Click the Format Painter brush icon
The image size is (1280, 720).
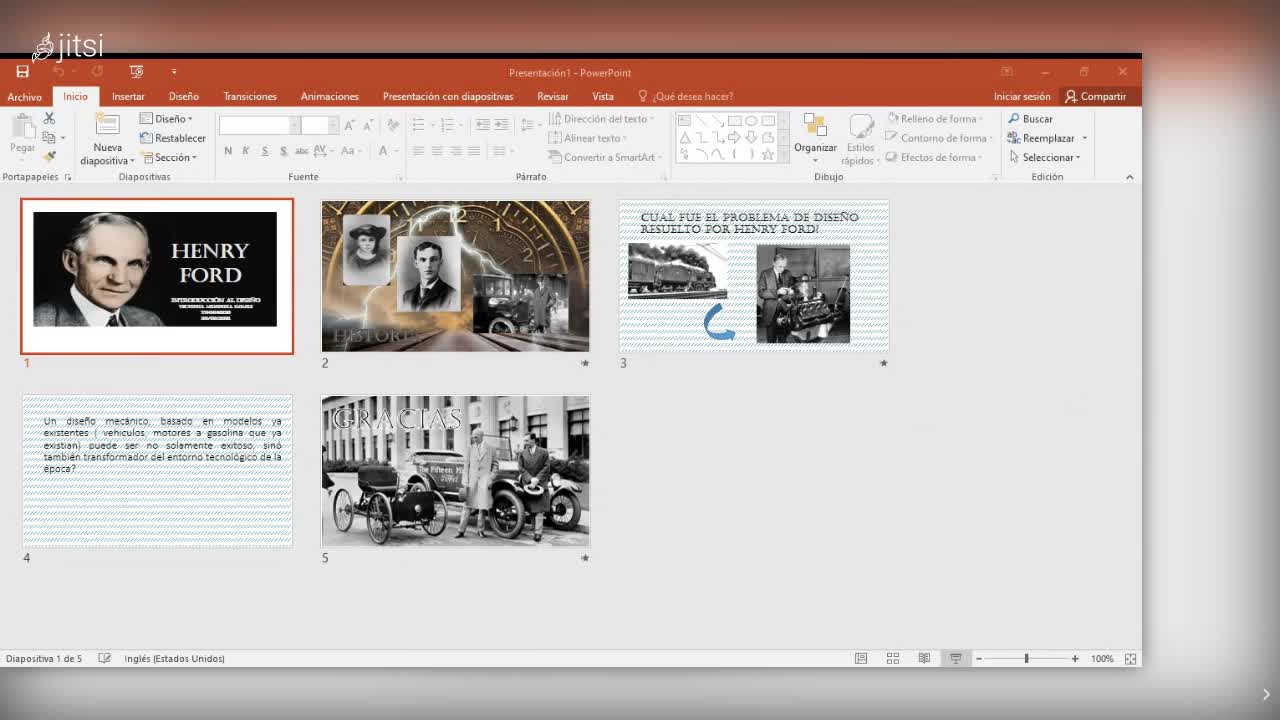[x=49, y=156]
